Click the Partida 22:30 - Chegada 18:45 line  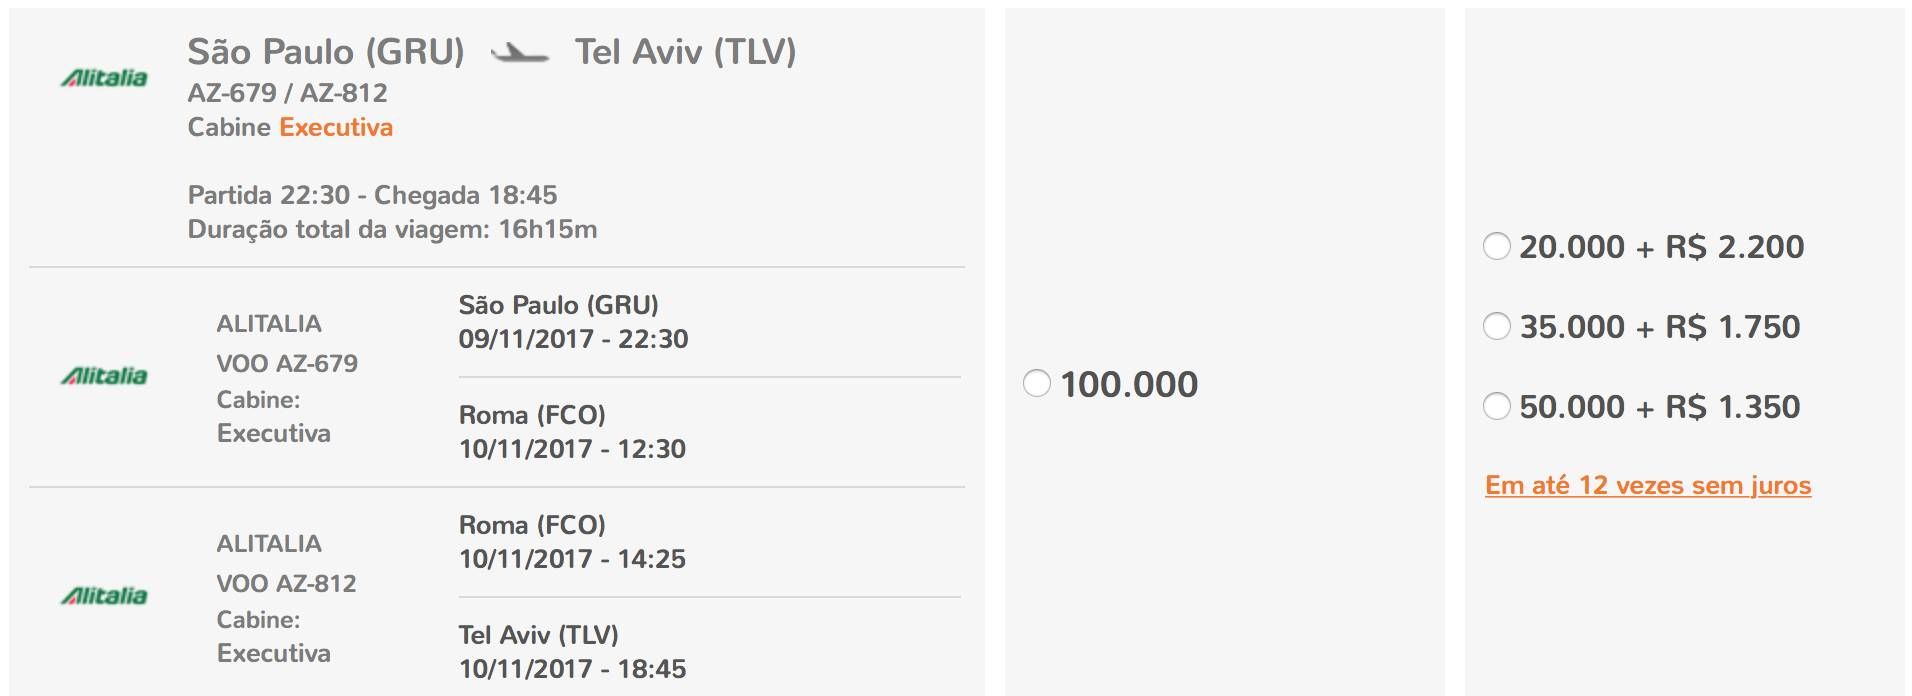tap(372, 195)
